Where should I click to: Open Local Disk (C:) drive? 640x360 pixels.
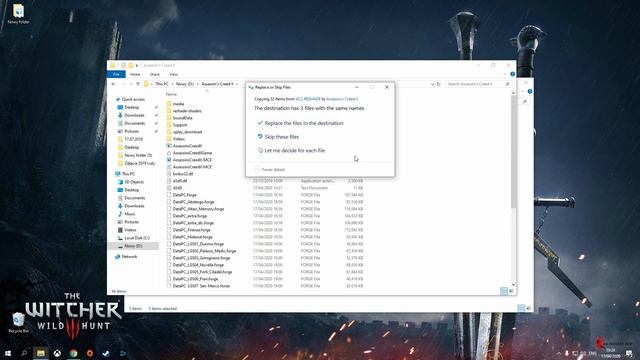[x=133, y=238]
